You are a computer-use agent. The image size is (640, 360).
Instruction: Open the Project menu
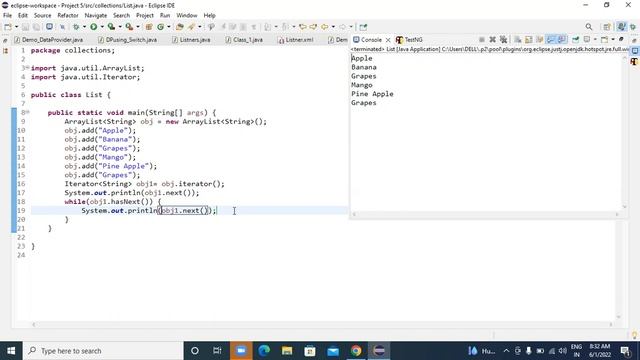(x=144, y=16)
